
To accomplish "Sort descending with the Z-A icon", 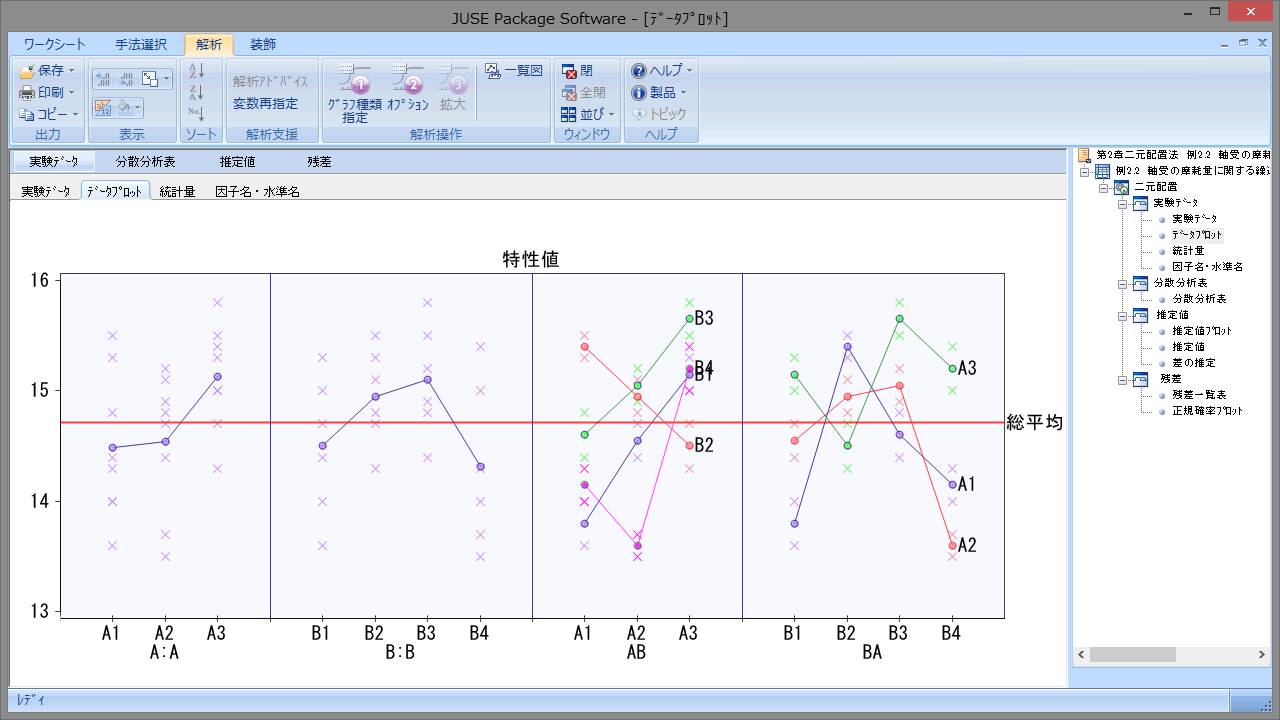I will [197, 93].
